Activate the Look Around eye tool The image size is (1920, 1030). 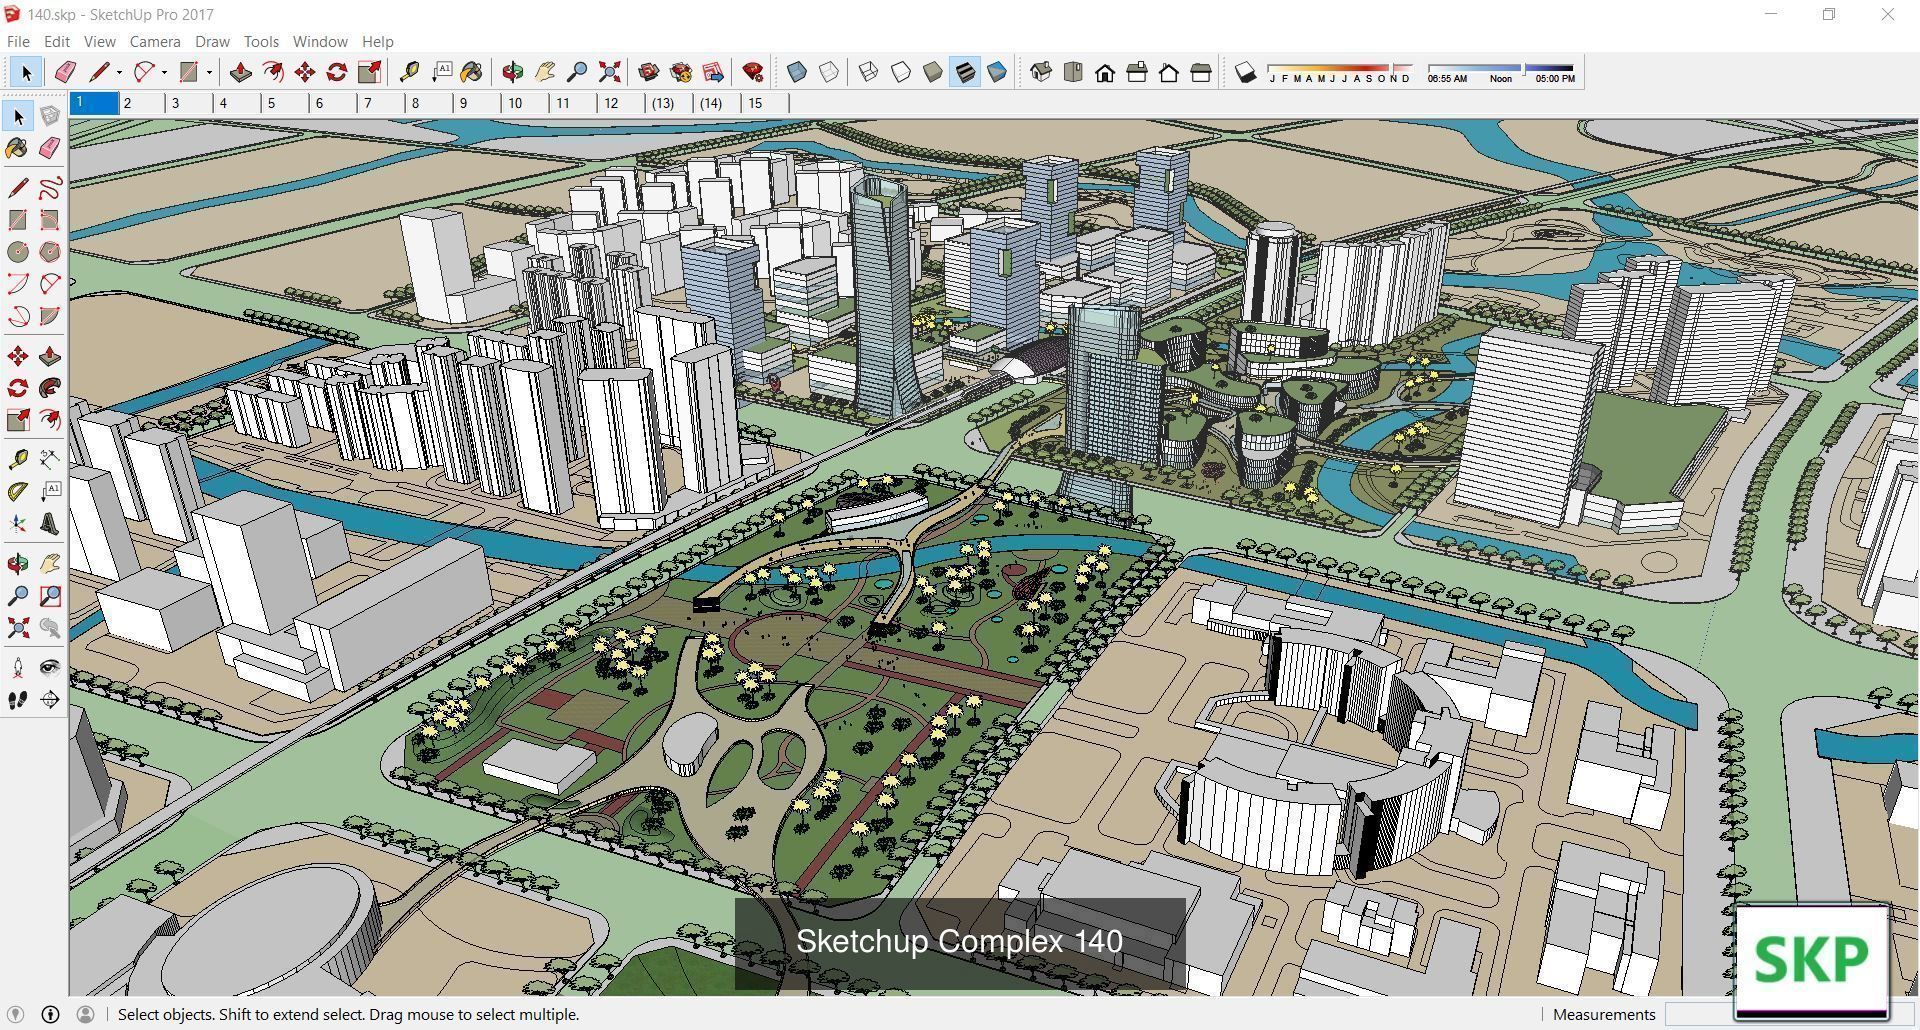tap(50, 668)
